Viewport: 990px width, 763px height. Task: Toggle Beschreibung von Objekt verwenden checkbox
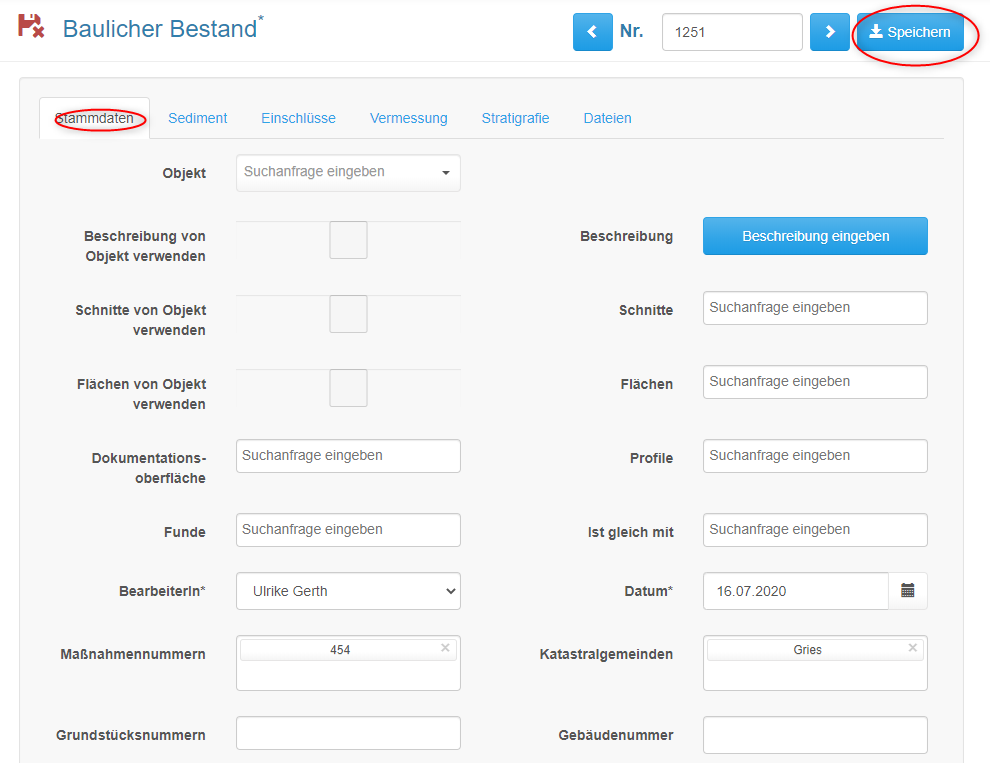click(348, 240)
